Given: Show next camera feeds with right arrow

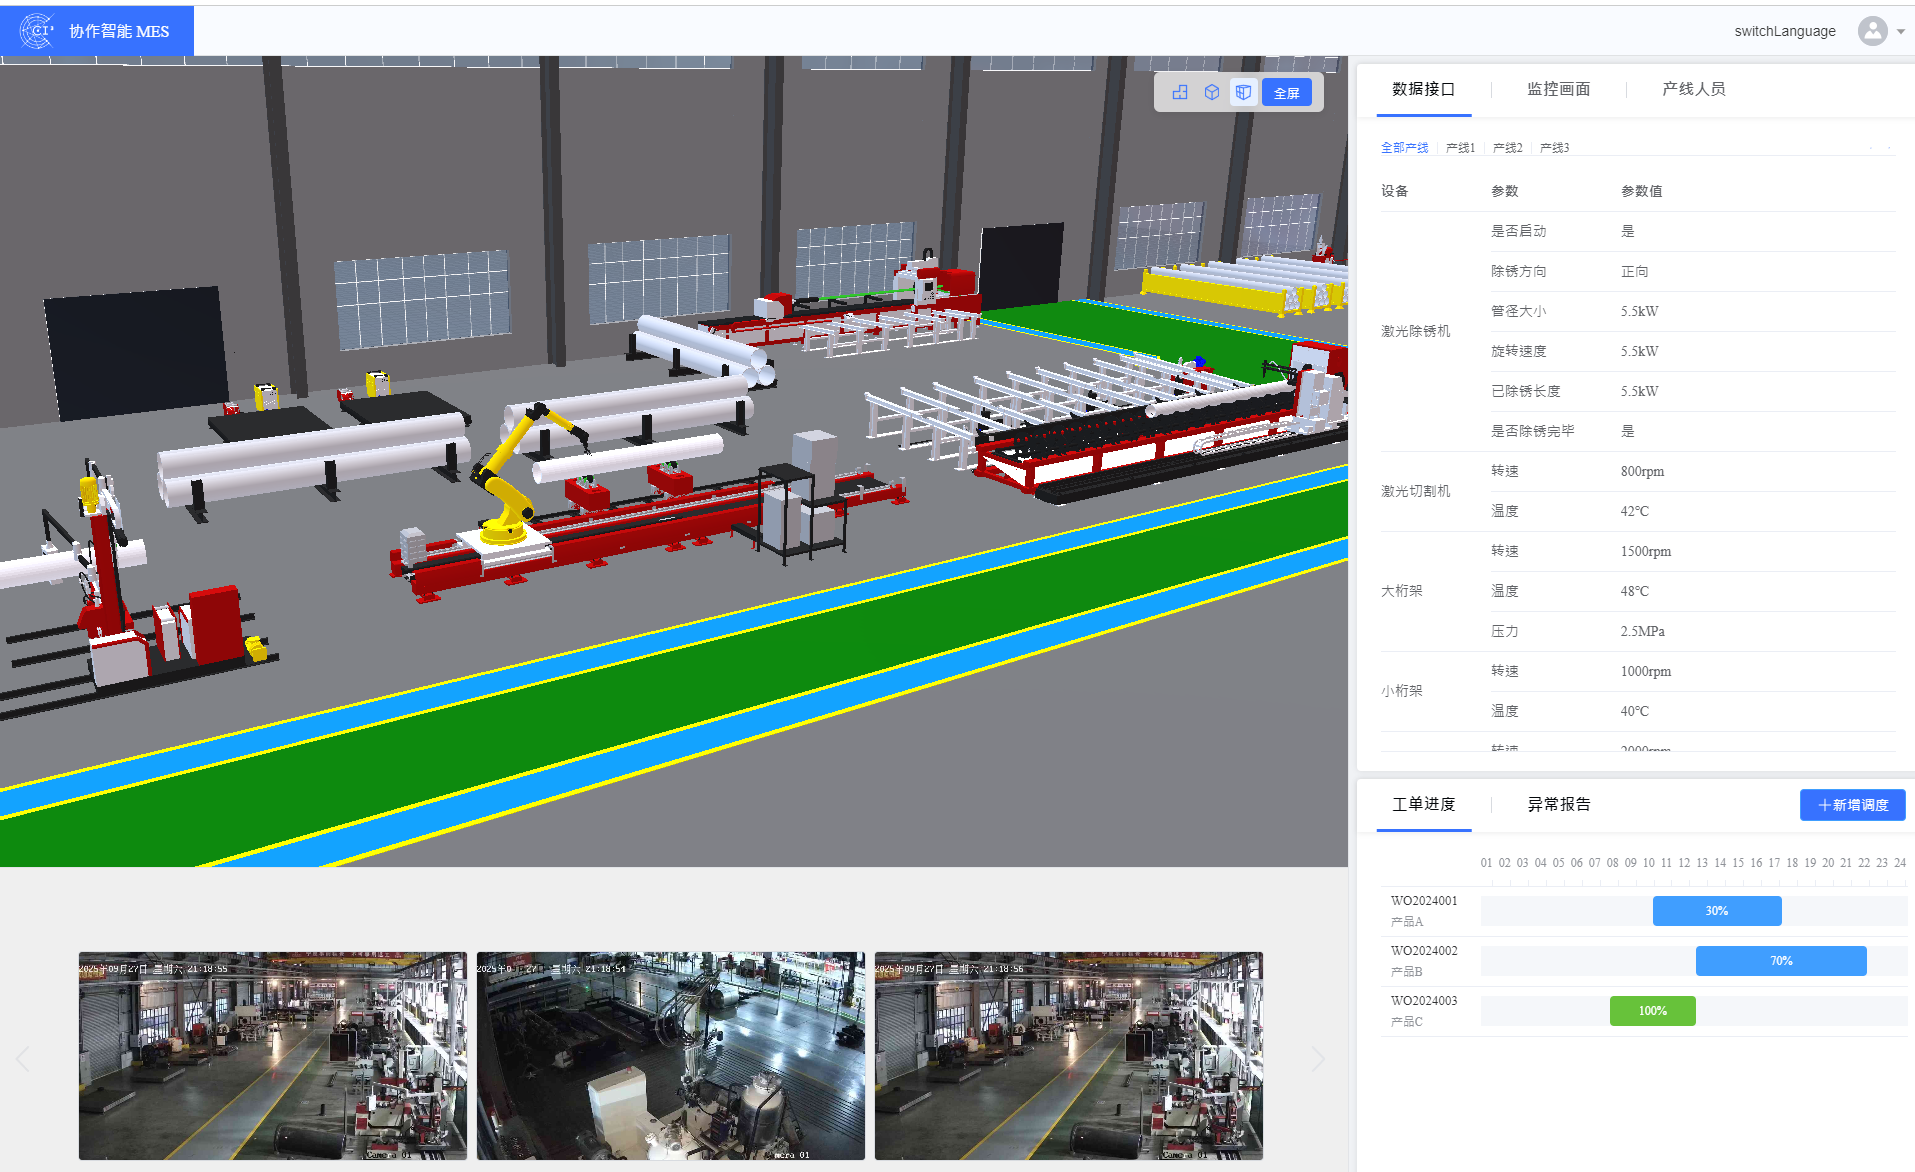Looking at the screenshot, I should [1318, 1058].
